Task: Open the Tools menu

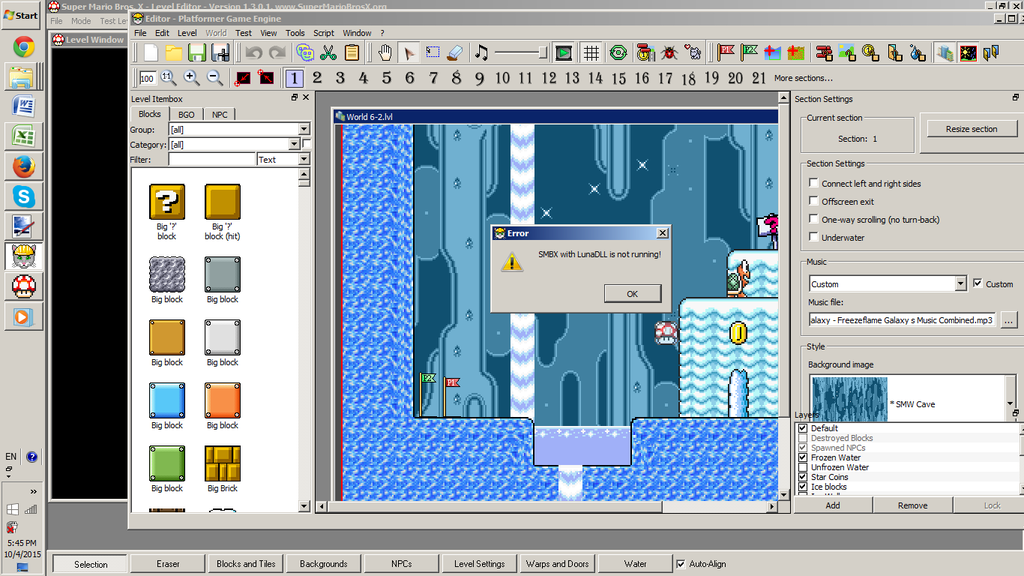Action: (x=295, y=33)
